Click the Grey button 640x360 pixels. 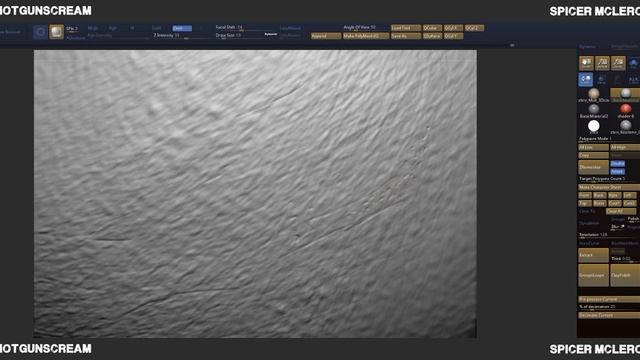point(593,156)
